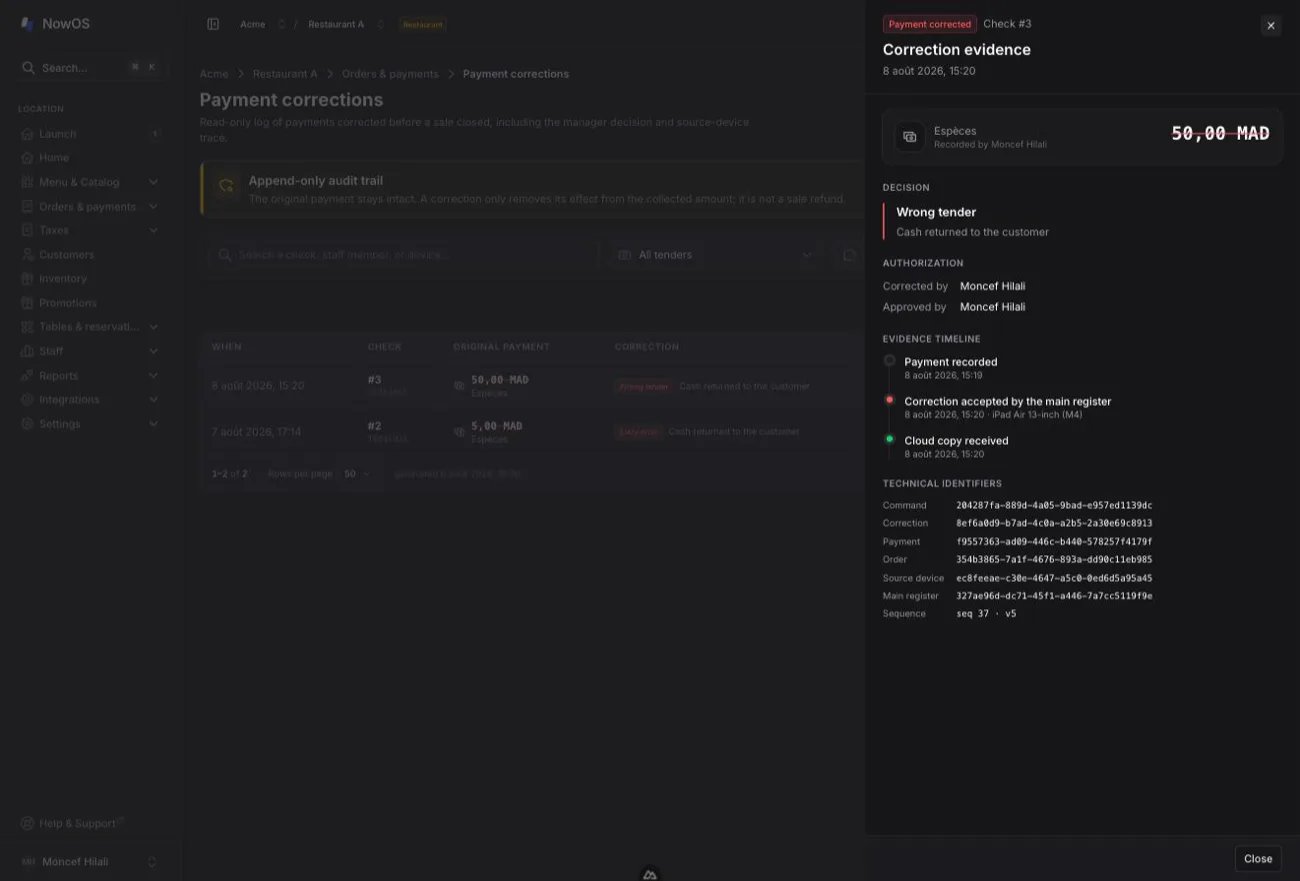Select the check #3 corrections row
Screen dimensions: 1300x881
pos(530,386)
